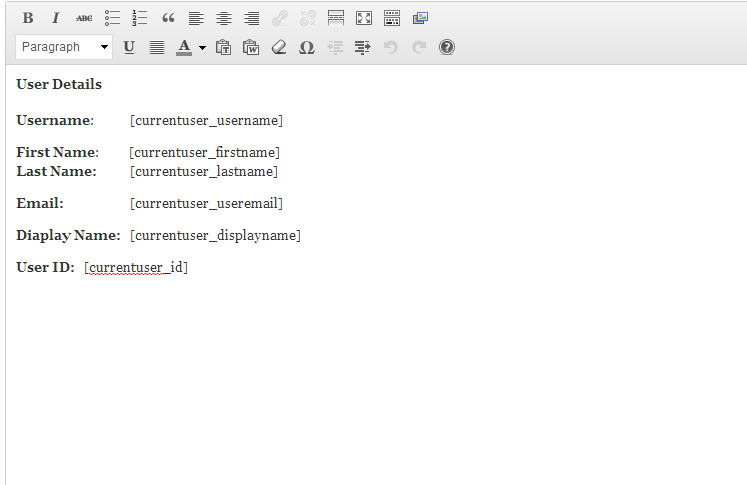Insert a special character with Omega icon
Image resolution: width=747 pixels, height=485 pixels.
click(307, 47)
